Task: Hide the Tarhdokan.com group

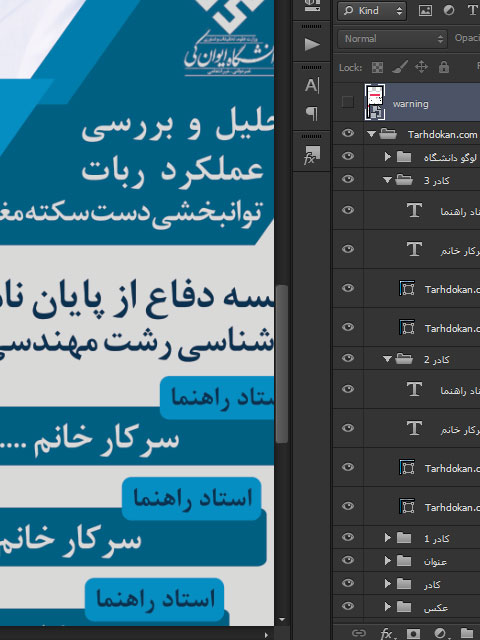Action: point(348,133)
